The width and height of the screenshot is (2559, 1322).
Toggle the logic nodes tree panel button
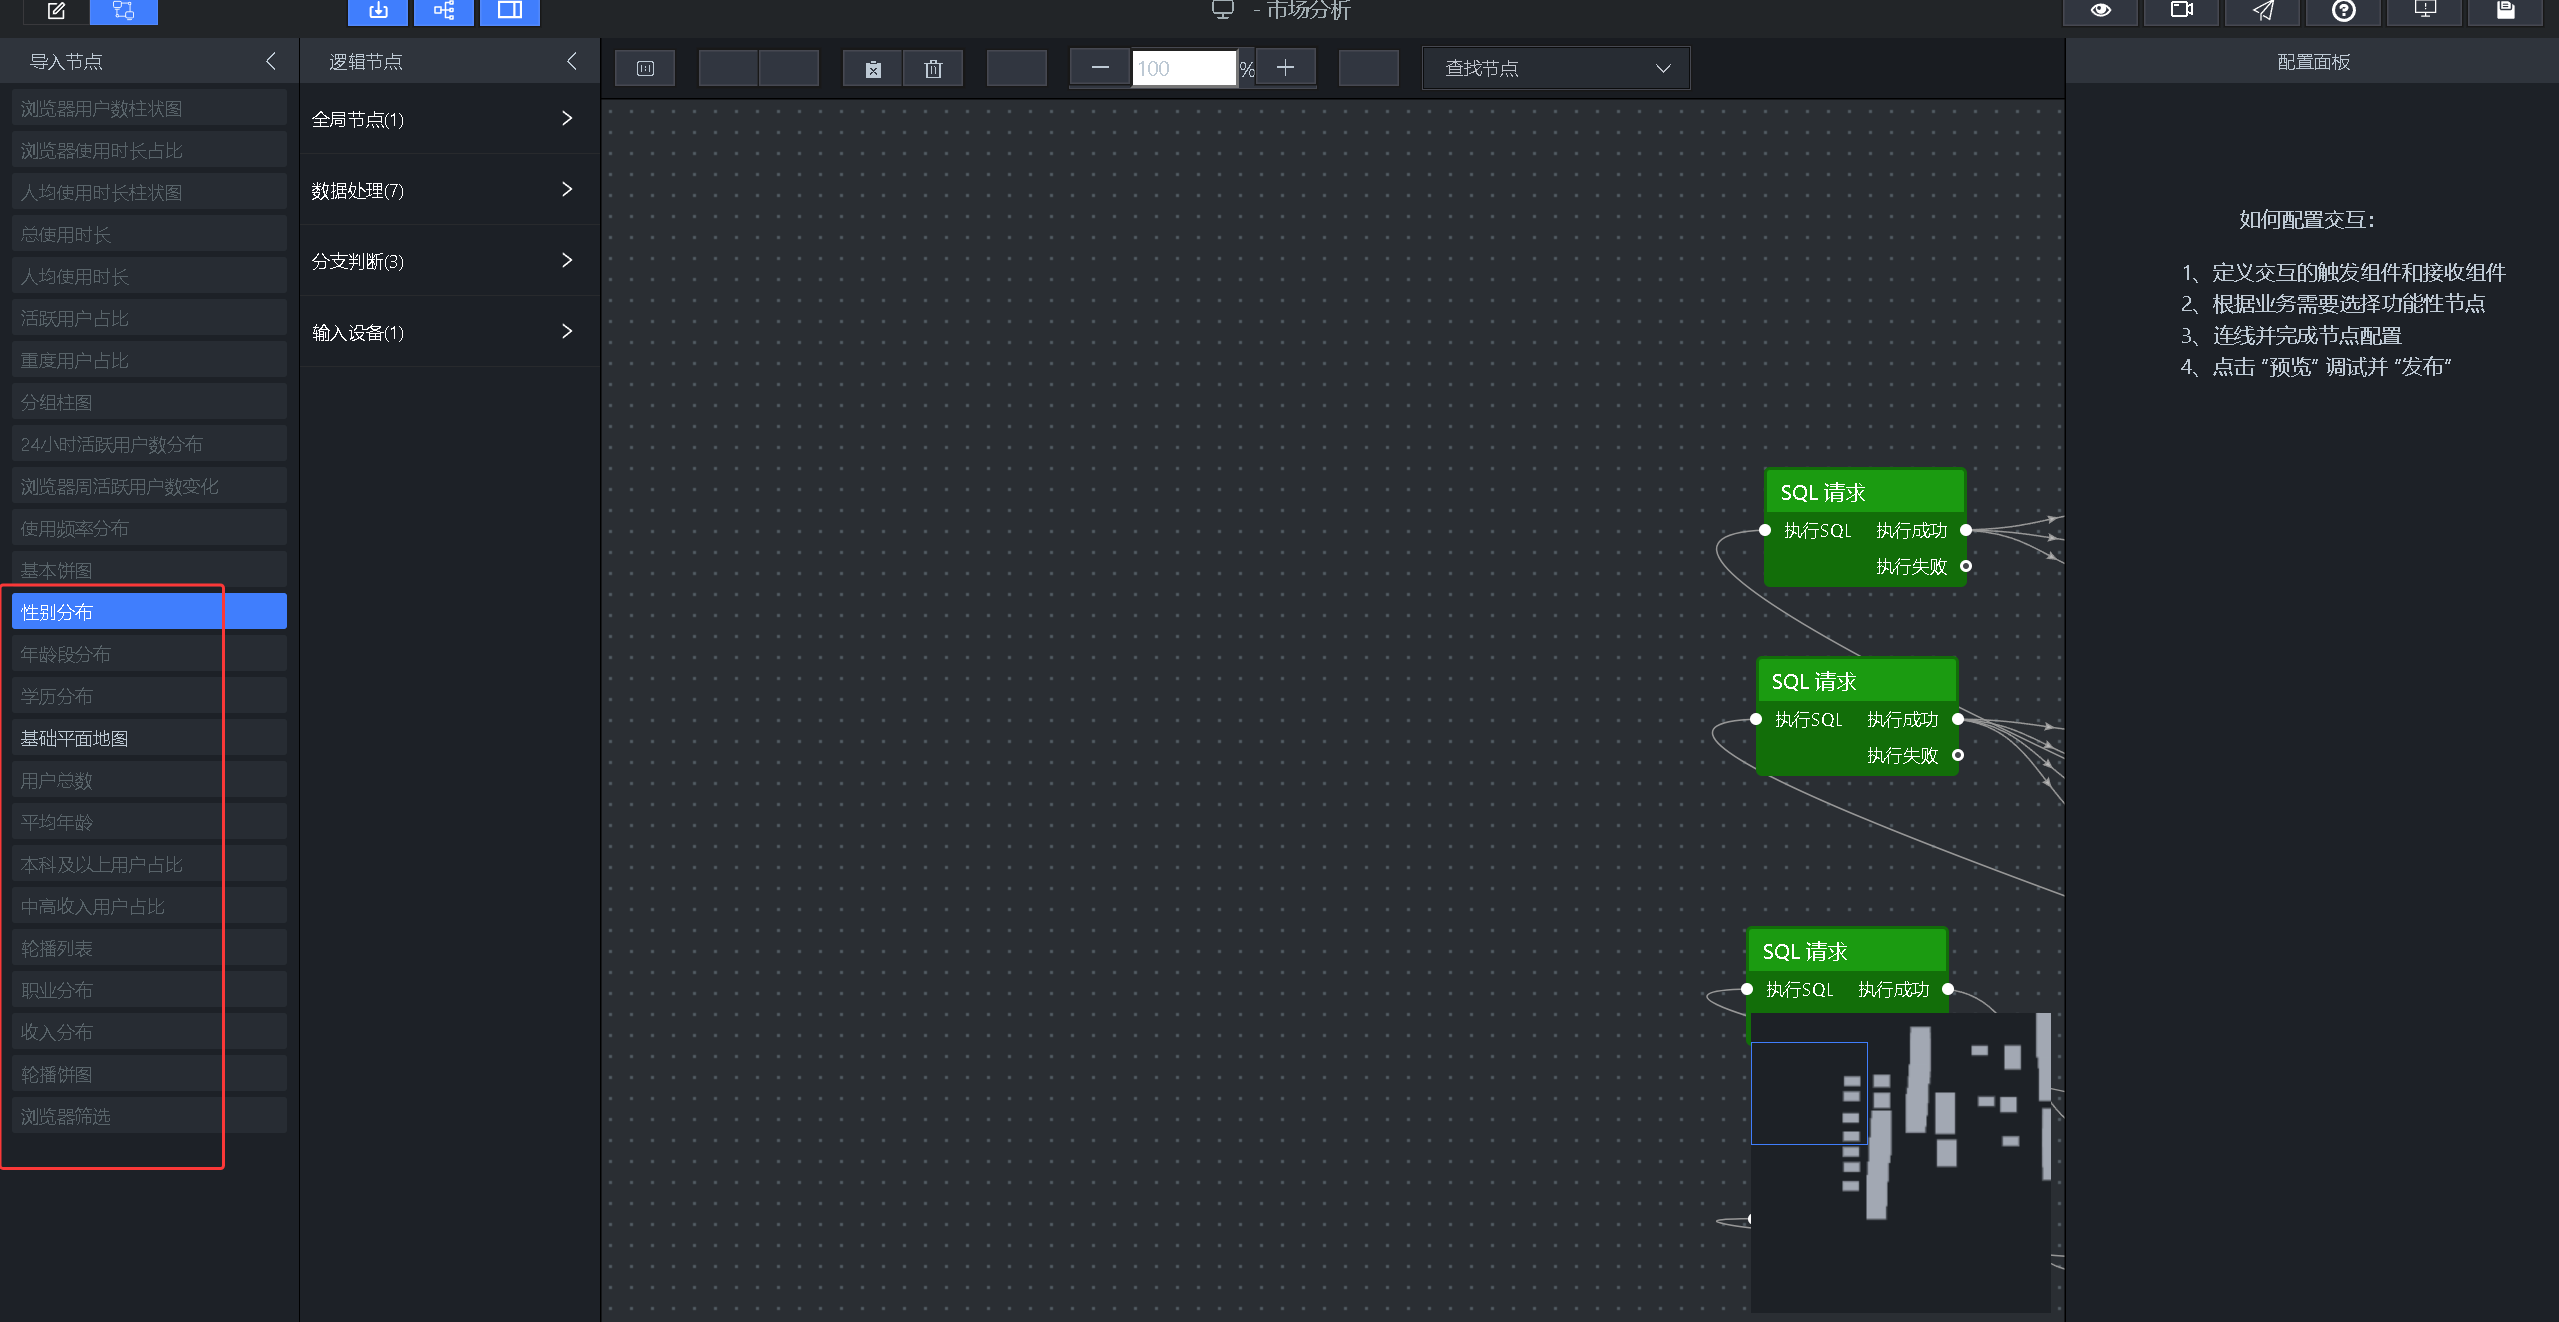pyautogui.click(x=444, y=11)
